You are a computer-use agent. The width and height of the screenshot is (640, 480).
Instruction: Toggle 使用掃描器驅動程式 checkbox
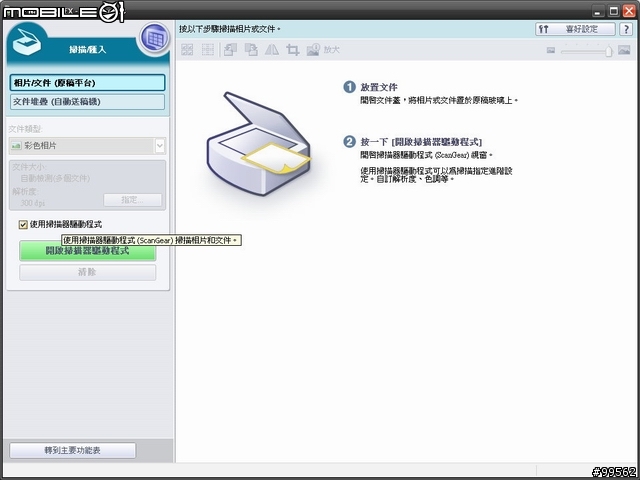point(23,224)
